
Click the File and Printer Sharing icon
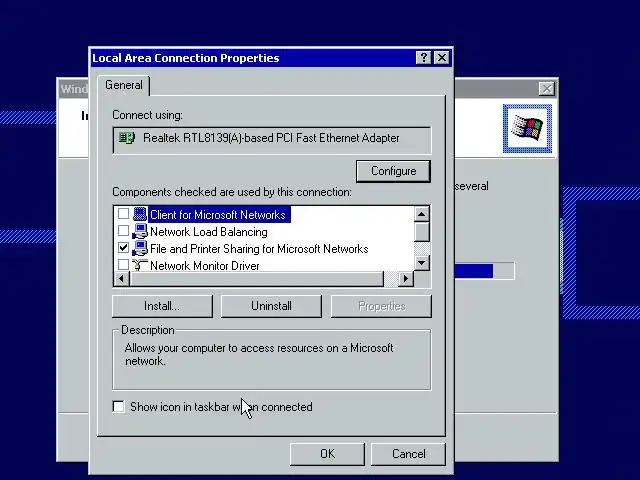[140, 248]
